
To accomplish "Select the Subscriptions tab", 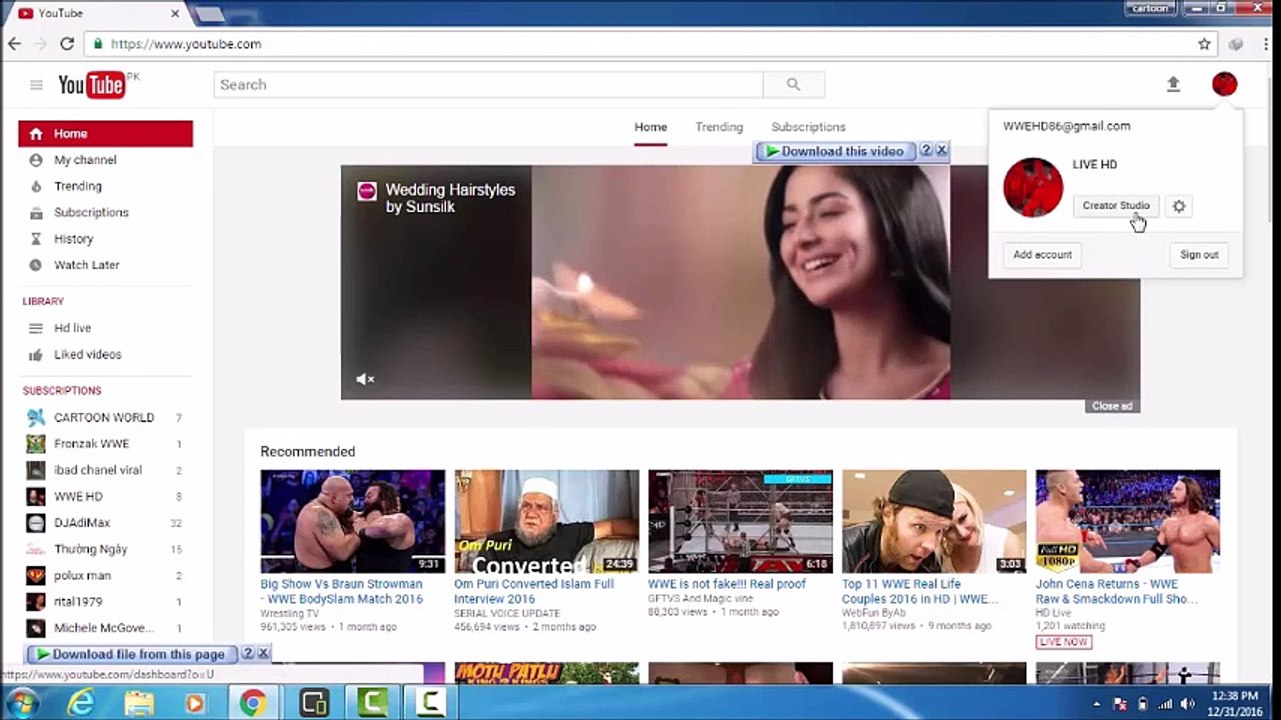I will click(x=808, y=127).
